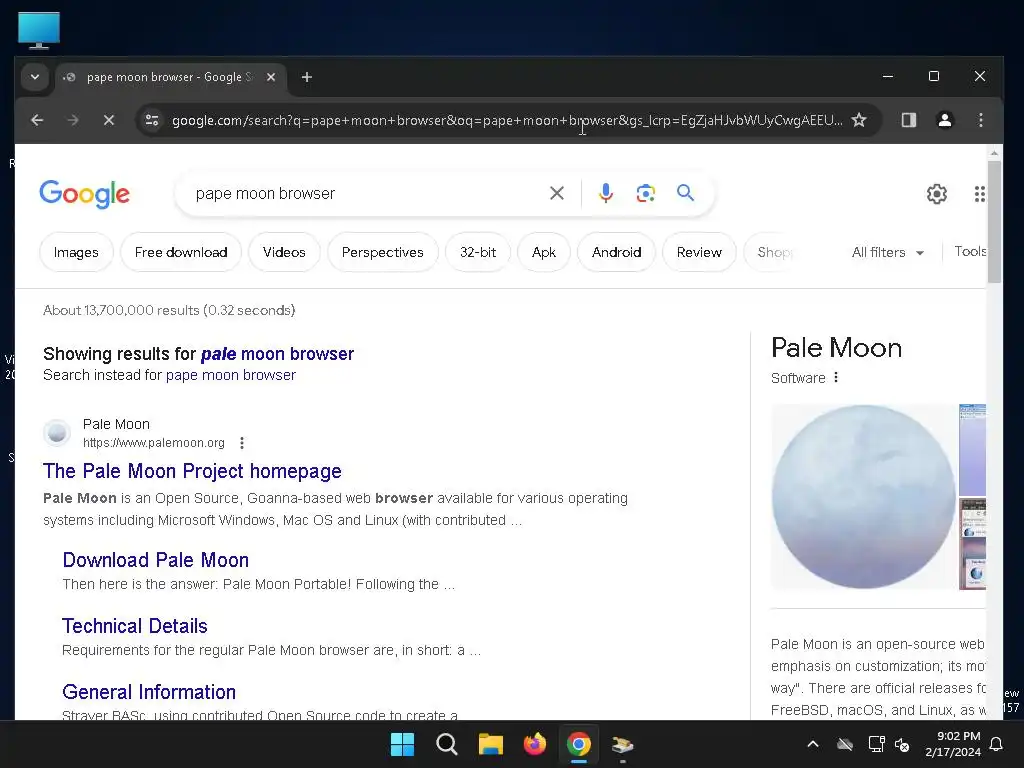
Task: Click the Google logo
Action: point(85,194)
